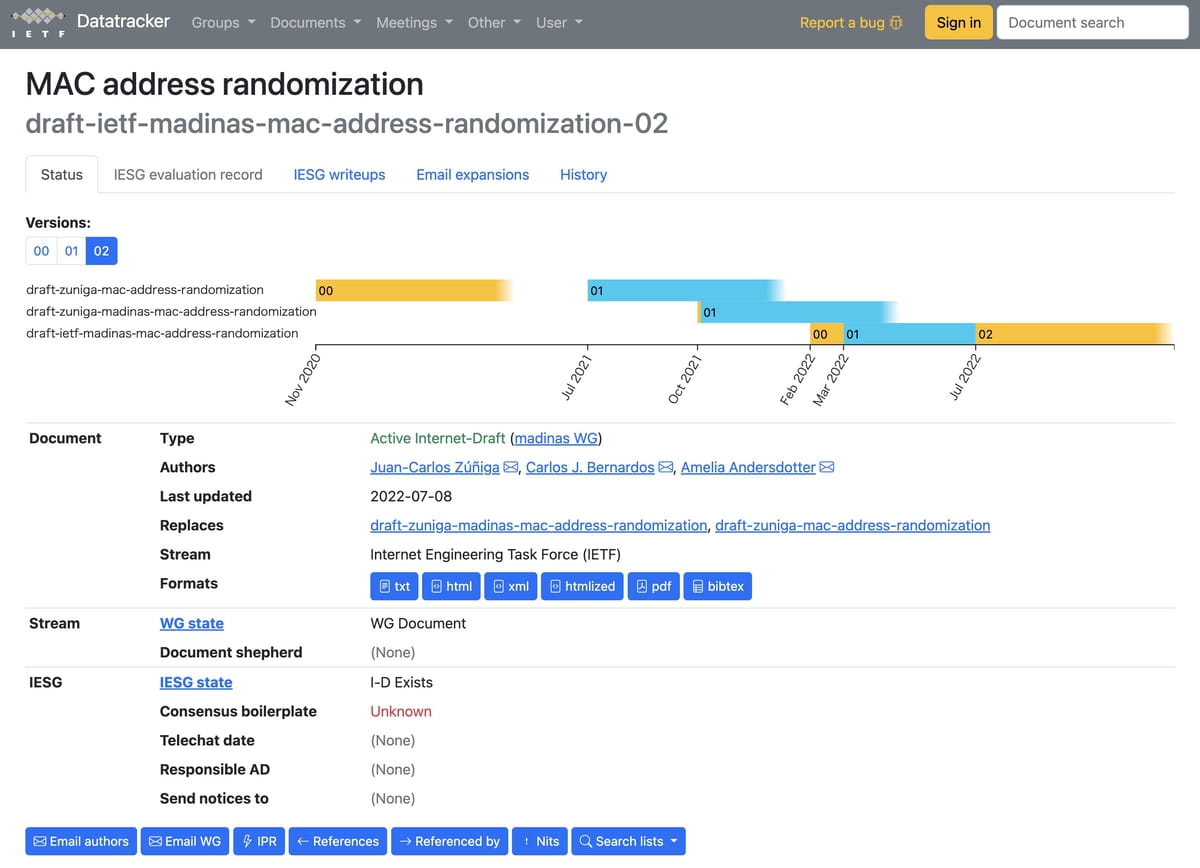Open the xml format
This screenshot has width=1200, height=868.
tap(510, 586)
